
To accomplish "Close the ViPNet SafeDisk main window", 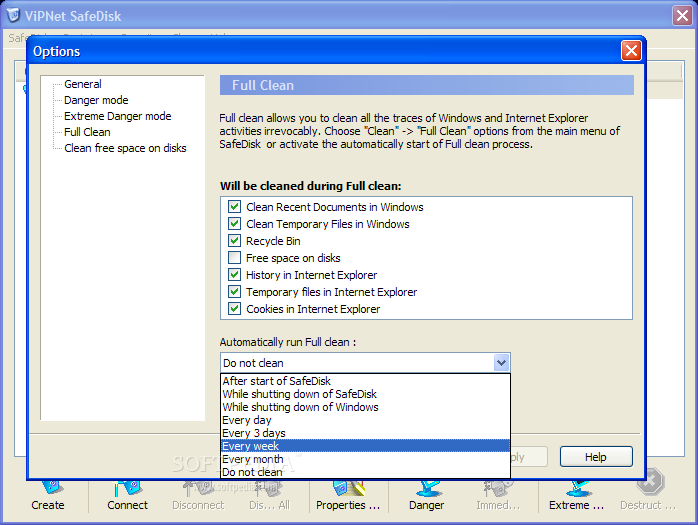I will (x=682, y=16).
